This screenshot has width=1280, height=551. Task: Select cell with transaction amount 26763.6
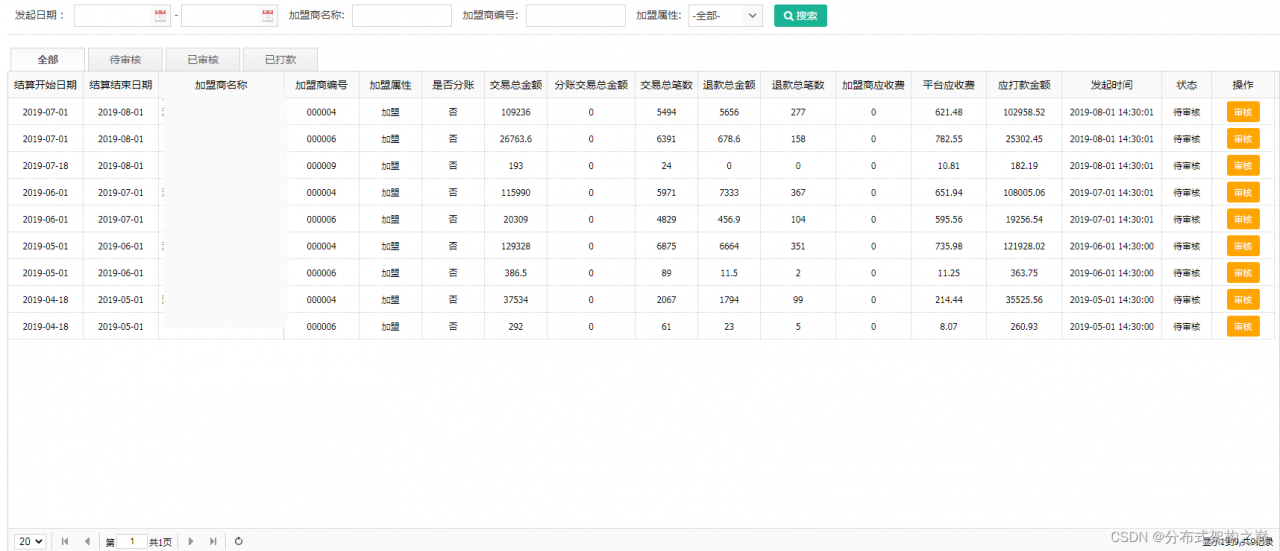point(516,139)
